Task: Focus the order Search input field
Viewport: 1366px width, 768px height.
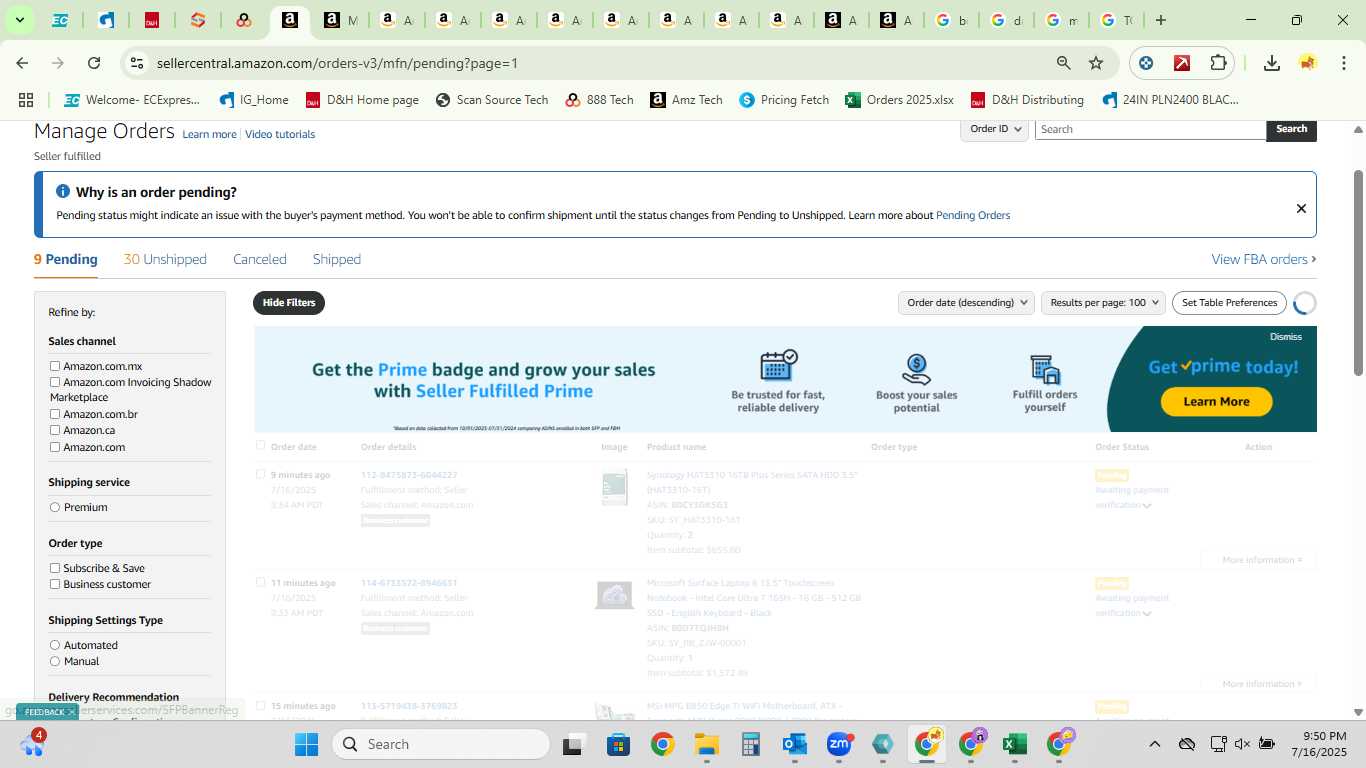Action: pyautogui.click(x=1150, y=129)
